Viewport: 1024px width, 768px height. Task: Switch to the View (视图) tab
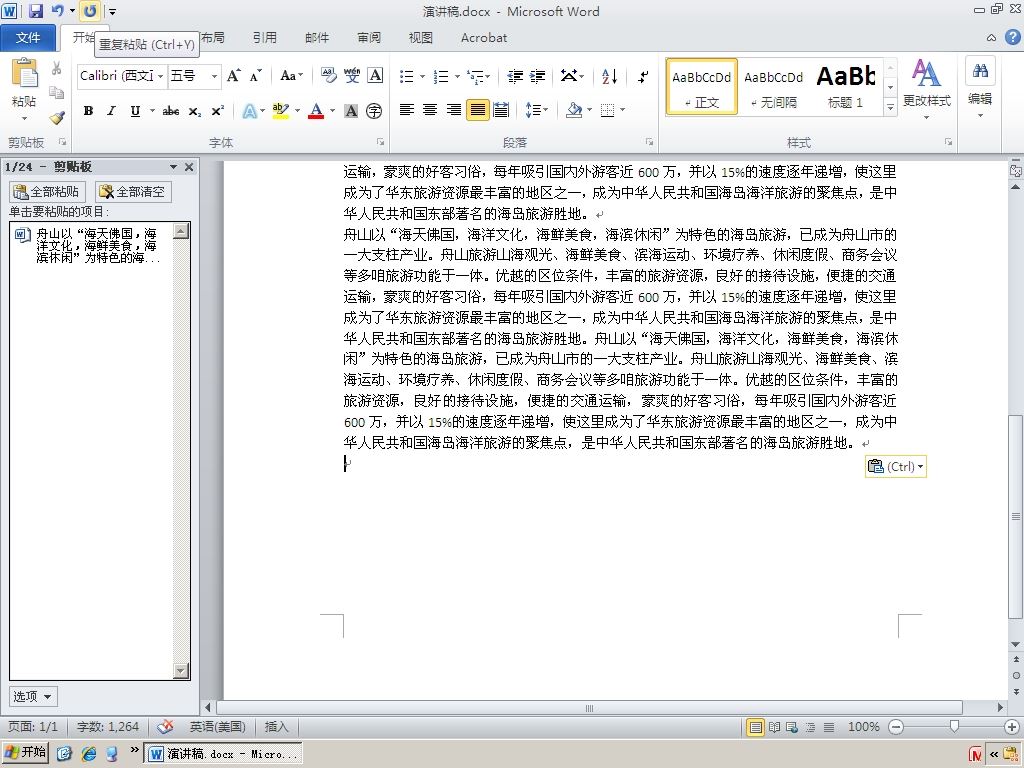pyautogui.click(x=421, y=38)
